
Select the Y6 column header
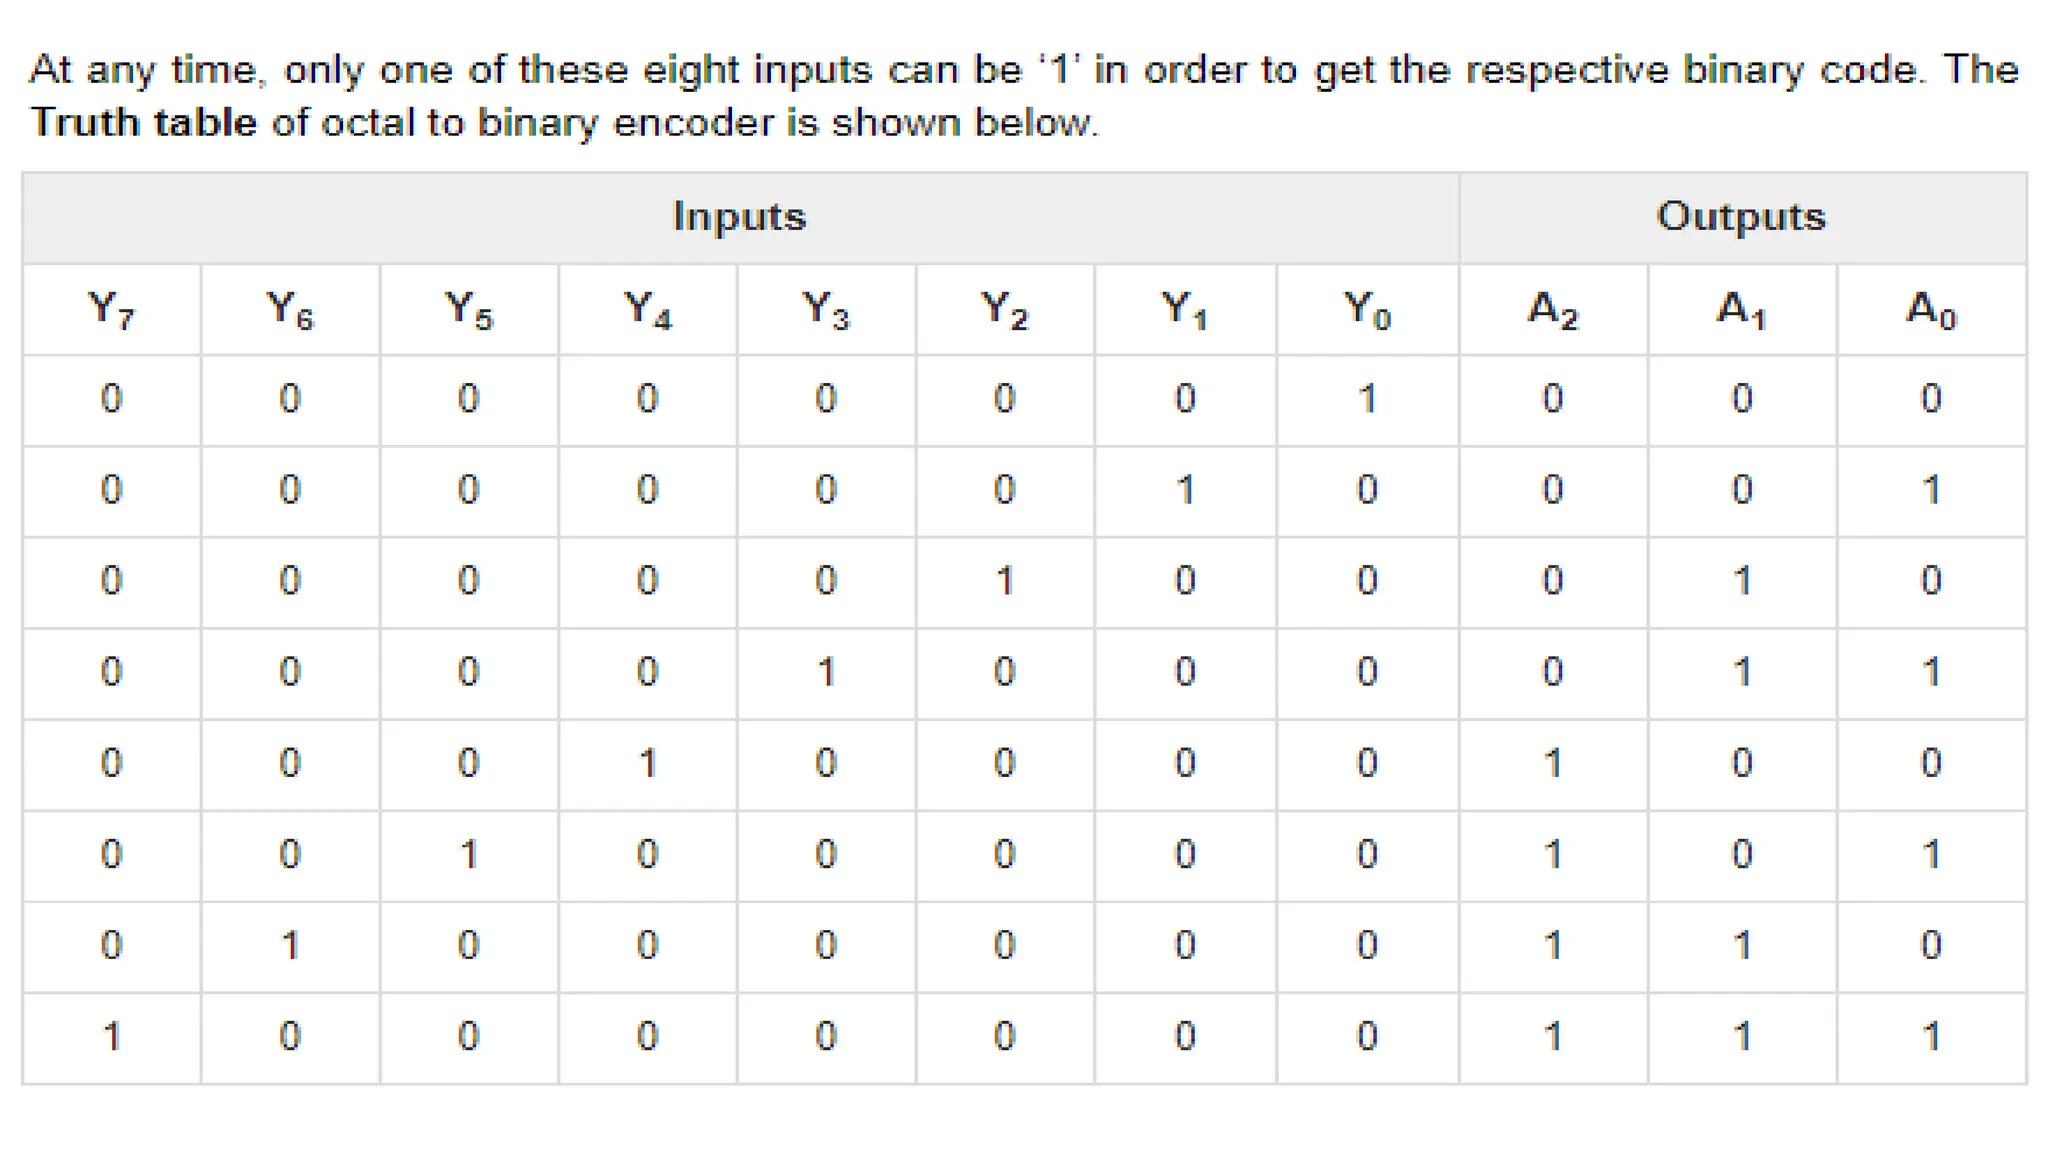(x=290, y=309)
